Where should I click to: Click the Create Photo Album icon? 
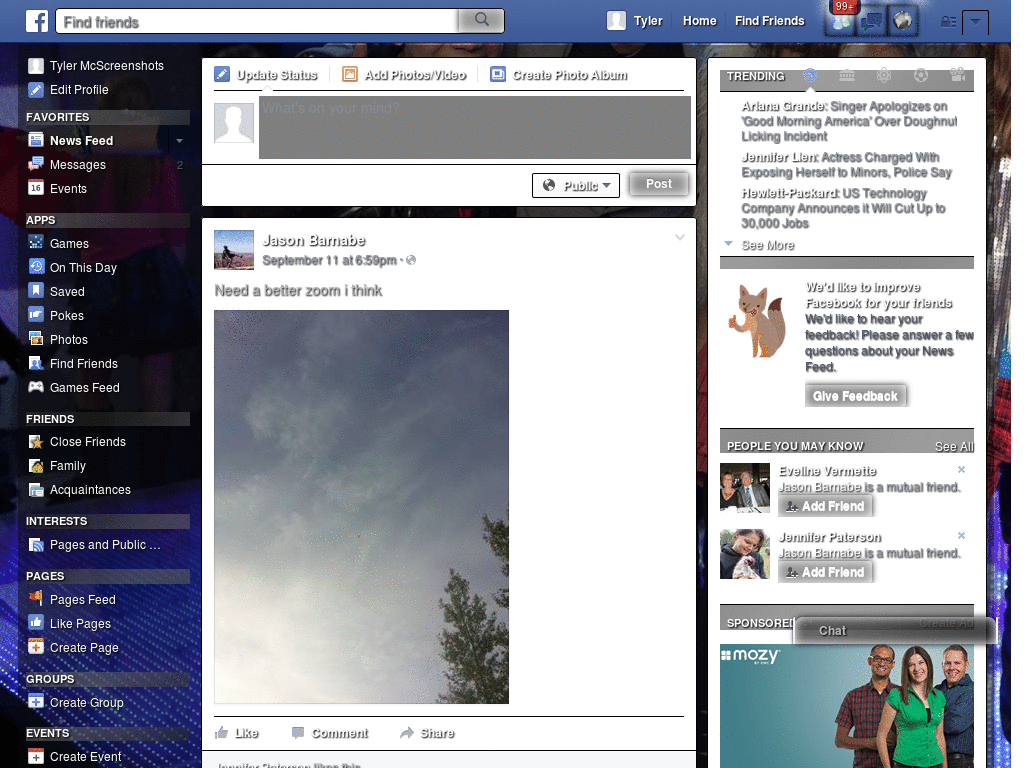pyautogui.click(x=498, y=74)
